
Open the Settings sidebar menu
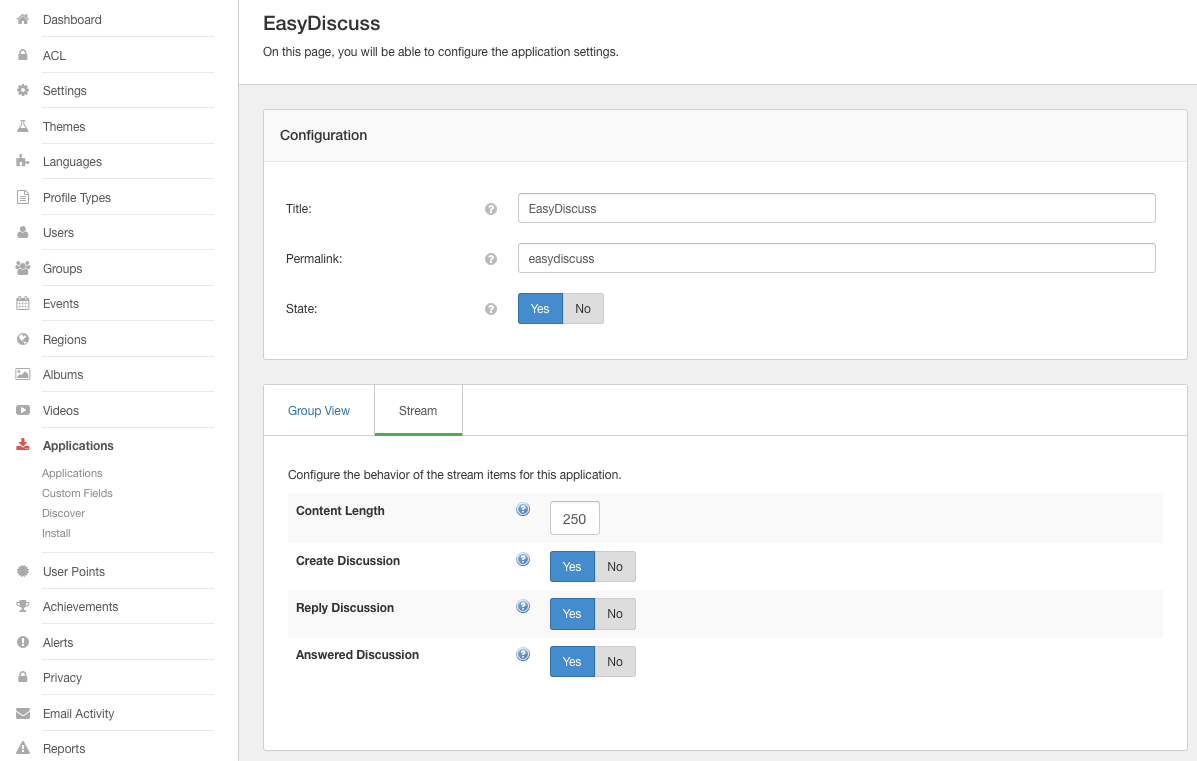[x=65, y=91]
